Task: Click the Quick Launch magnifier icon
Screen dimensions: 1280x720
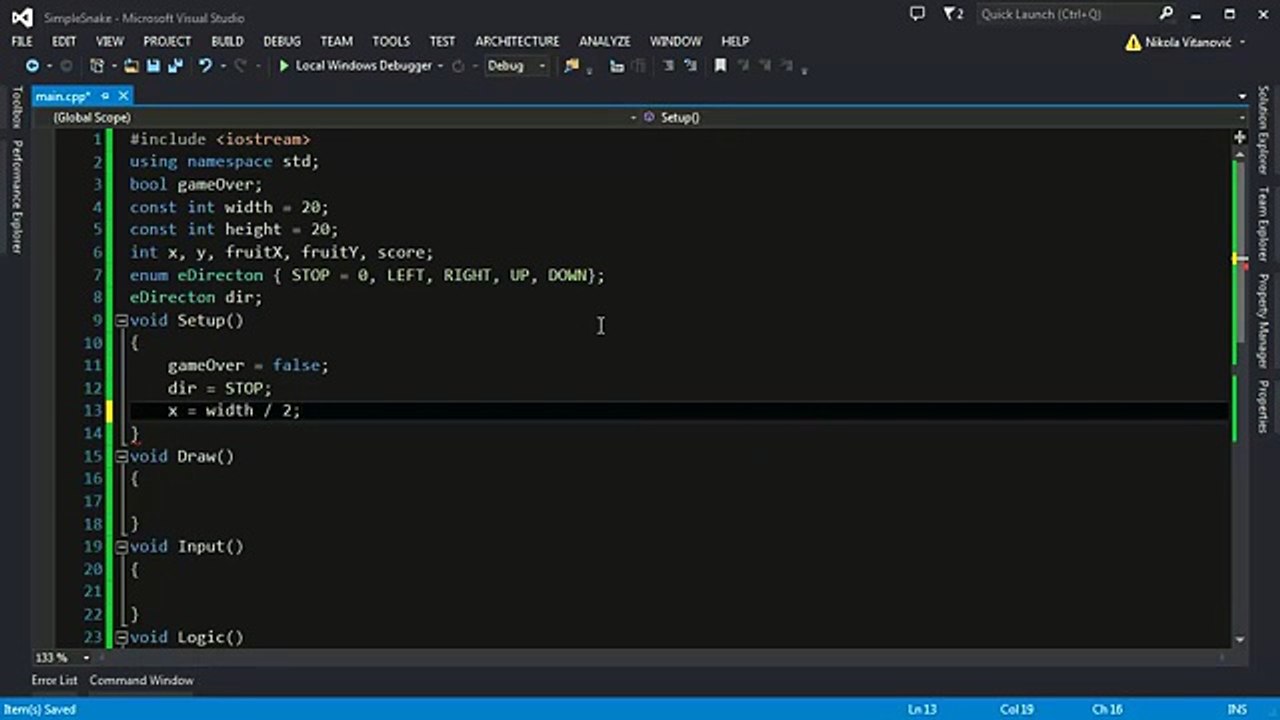Action: (1166, 14)
